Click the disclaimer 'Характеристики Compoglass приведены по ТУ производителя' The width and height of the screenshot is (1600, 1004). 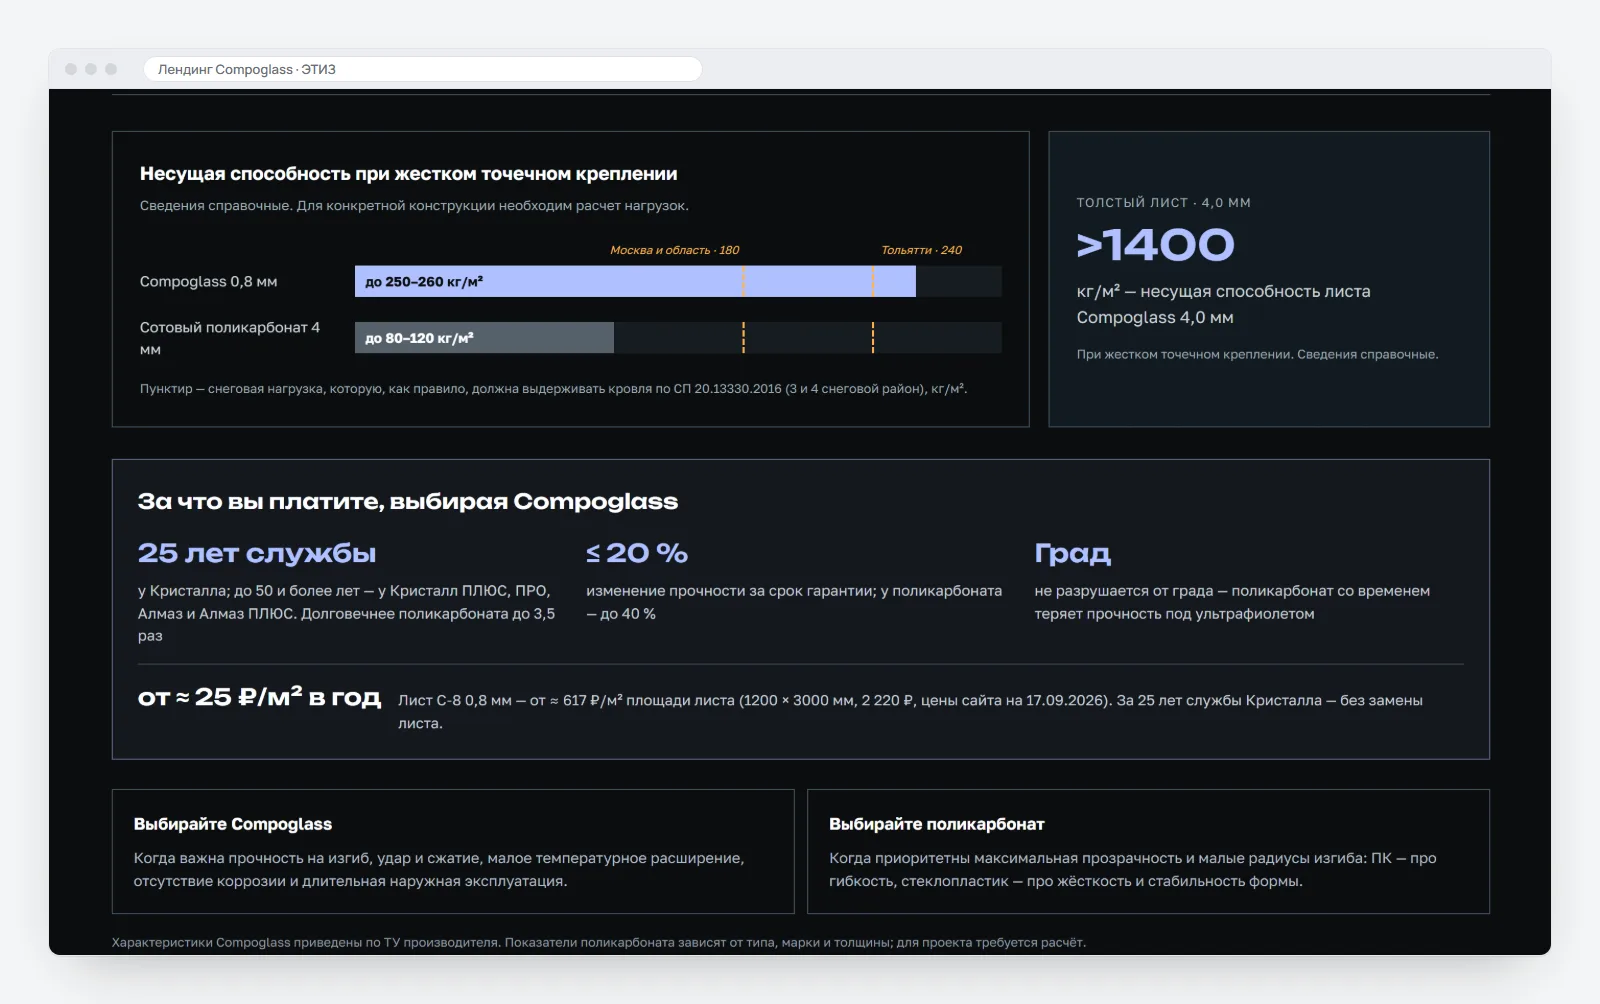(x=305, y=942)
